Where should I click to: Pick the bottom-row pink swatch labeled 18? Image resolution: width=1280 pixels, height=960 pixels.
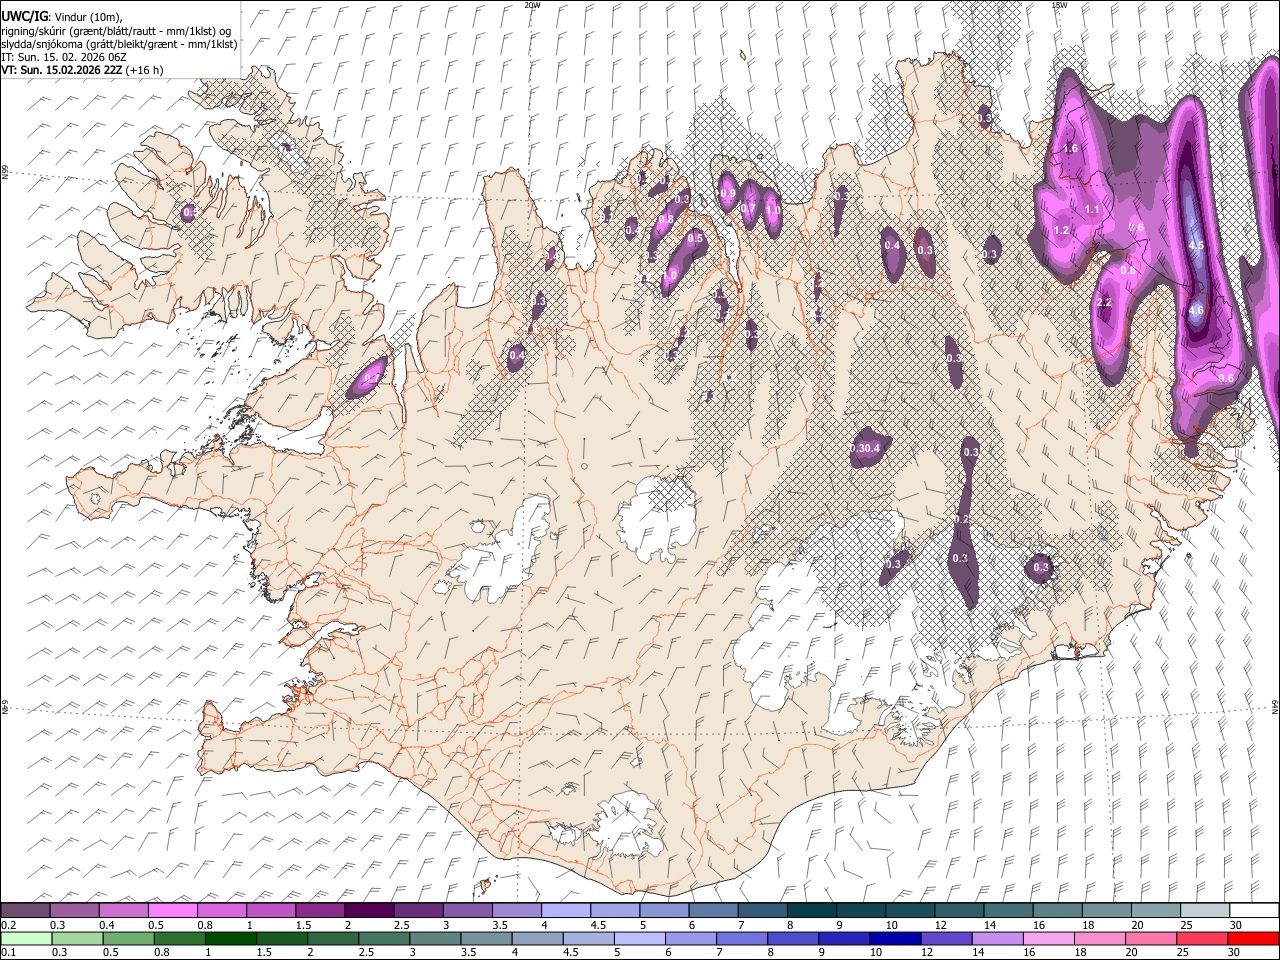pos(1100,938)
